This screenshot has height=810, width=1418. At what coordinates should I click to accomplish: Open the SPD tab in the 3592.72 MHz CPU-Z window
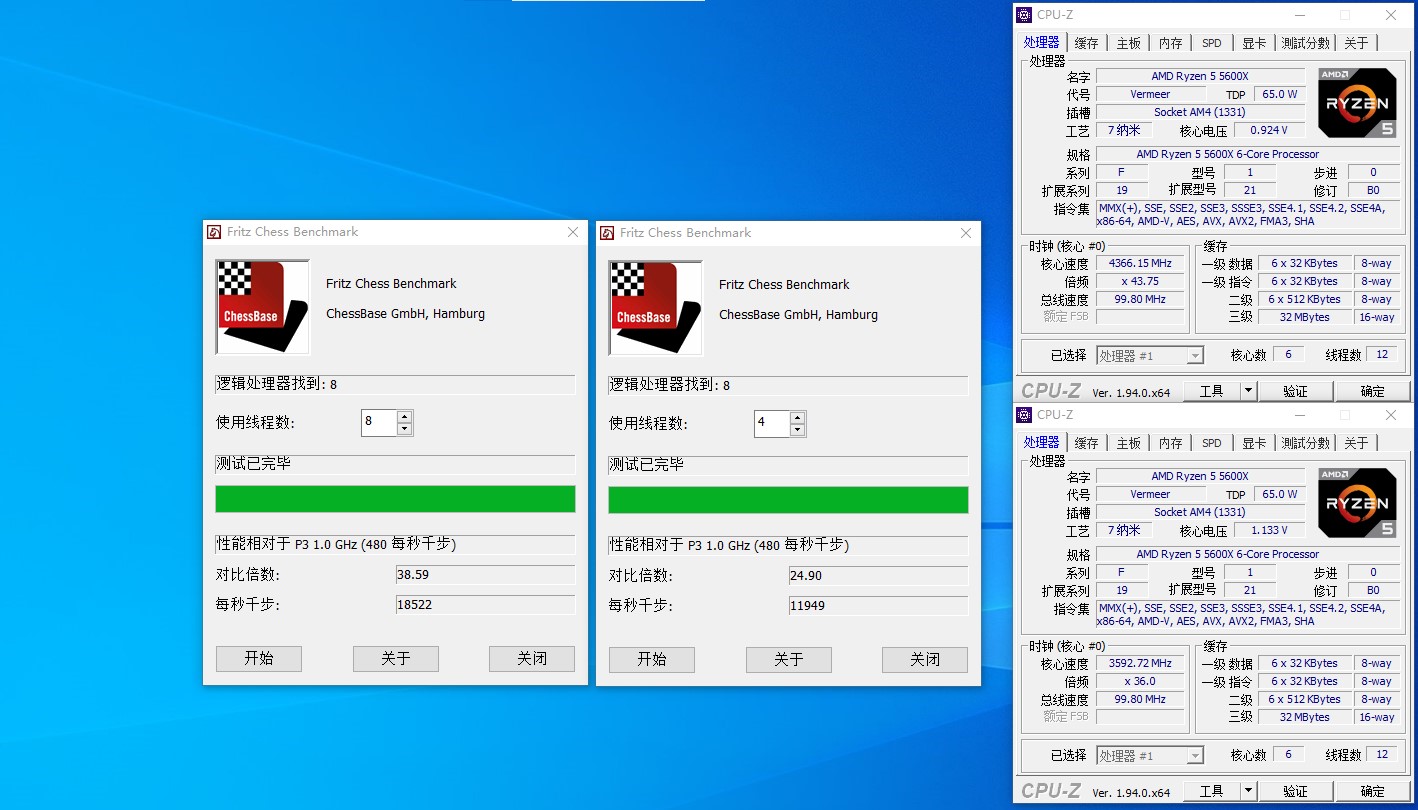point(1212,443)
